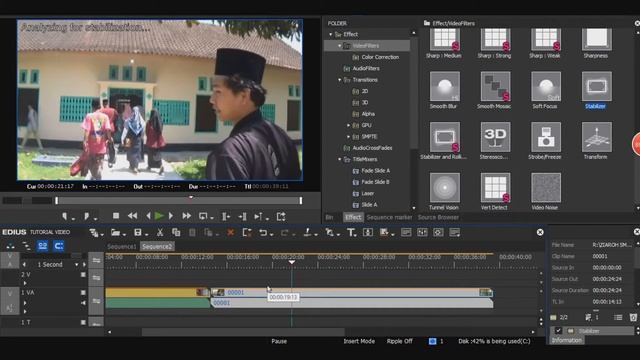Collapse the TitleMixers folder
The height and width of the screenshot is (360, 640).
(x=340, y=159)
